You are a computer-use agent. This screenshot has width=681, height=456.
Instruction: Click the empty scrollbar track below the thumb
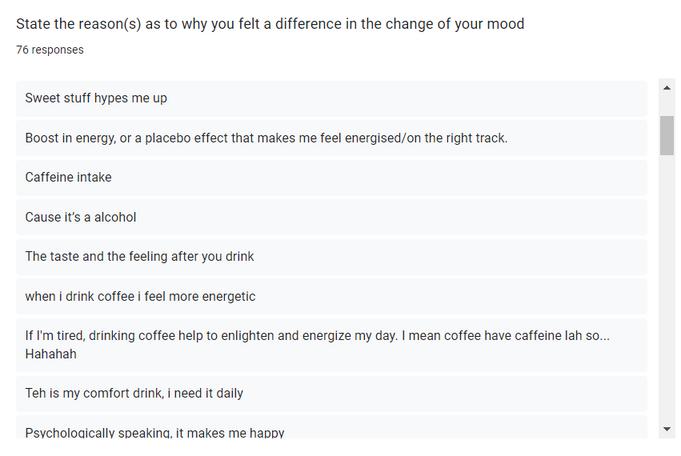pos(667,287)
